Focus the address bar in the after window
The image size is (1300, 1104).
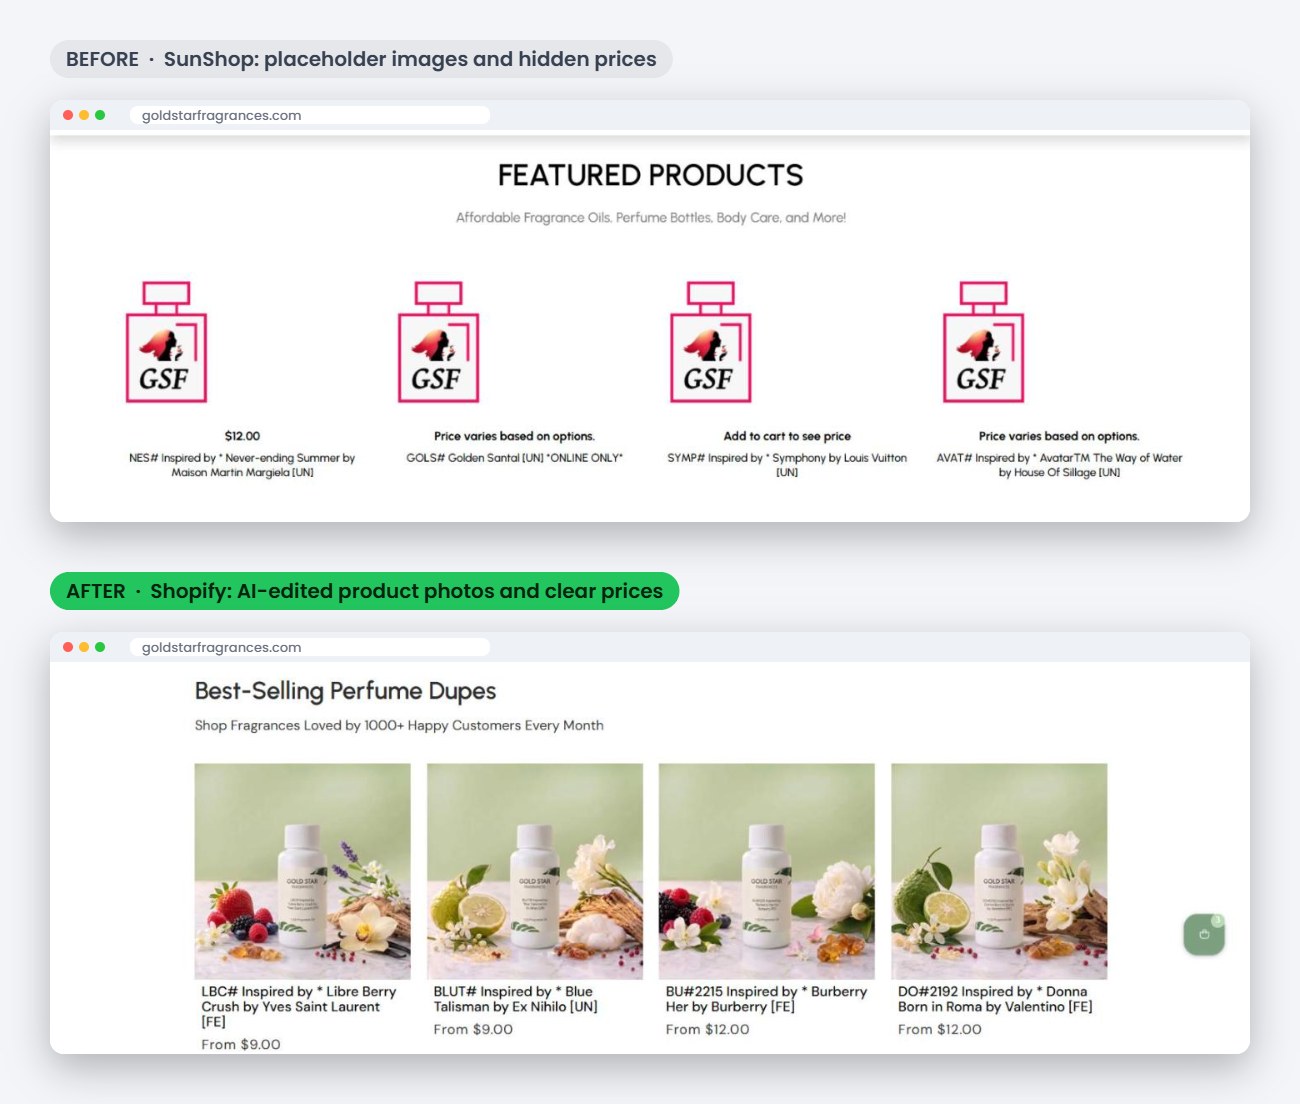[310, 647]
